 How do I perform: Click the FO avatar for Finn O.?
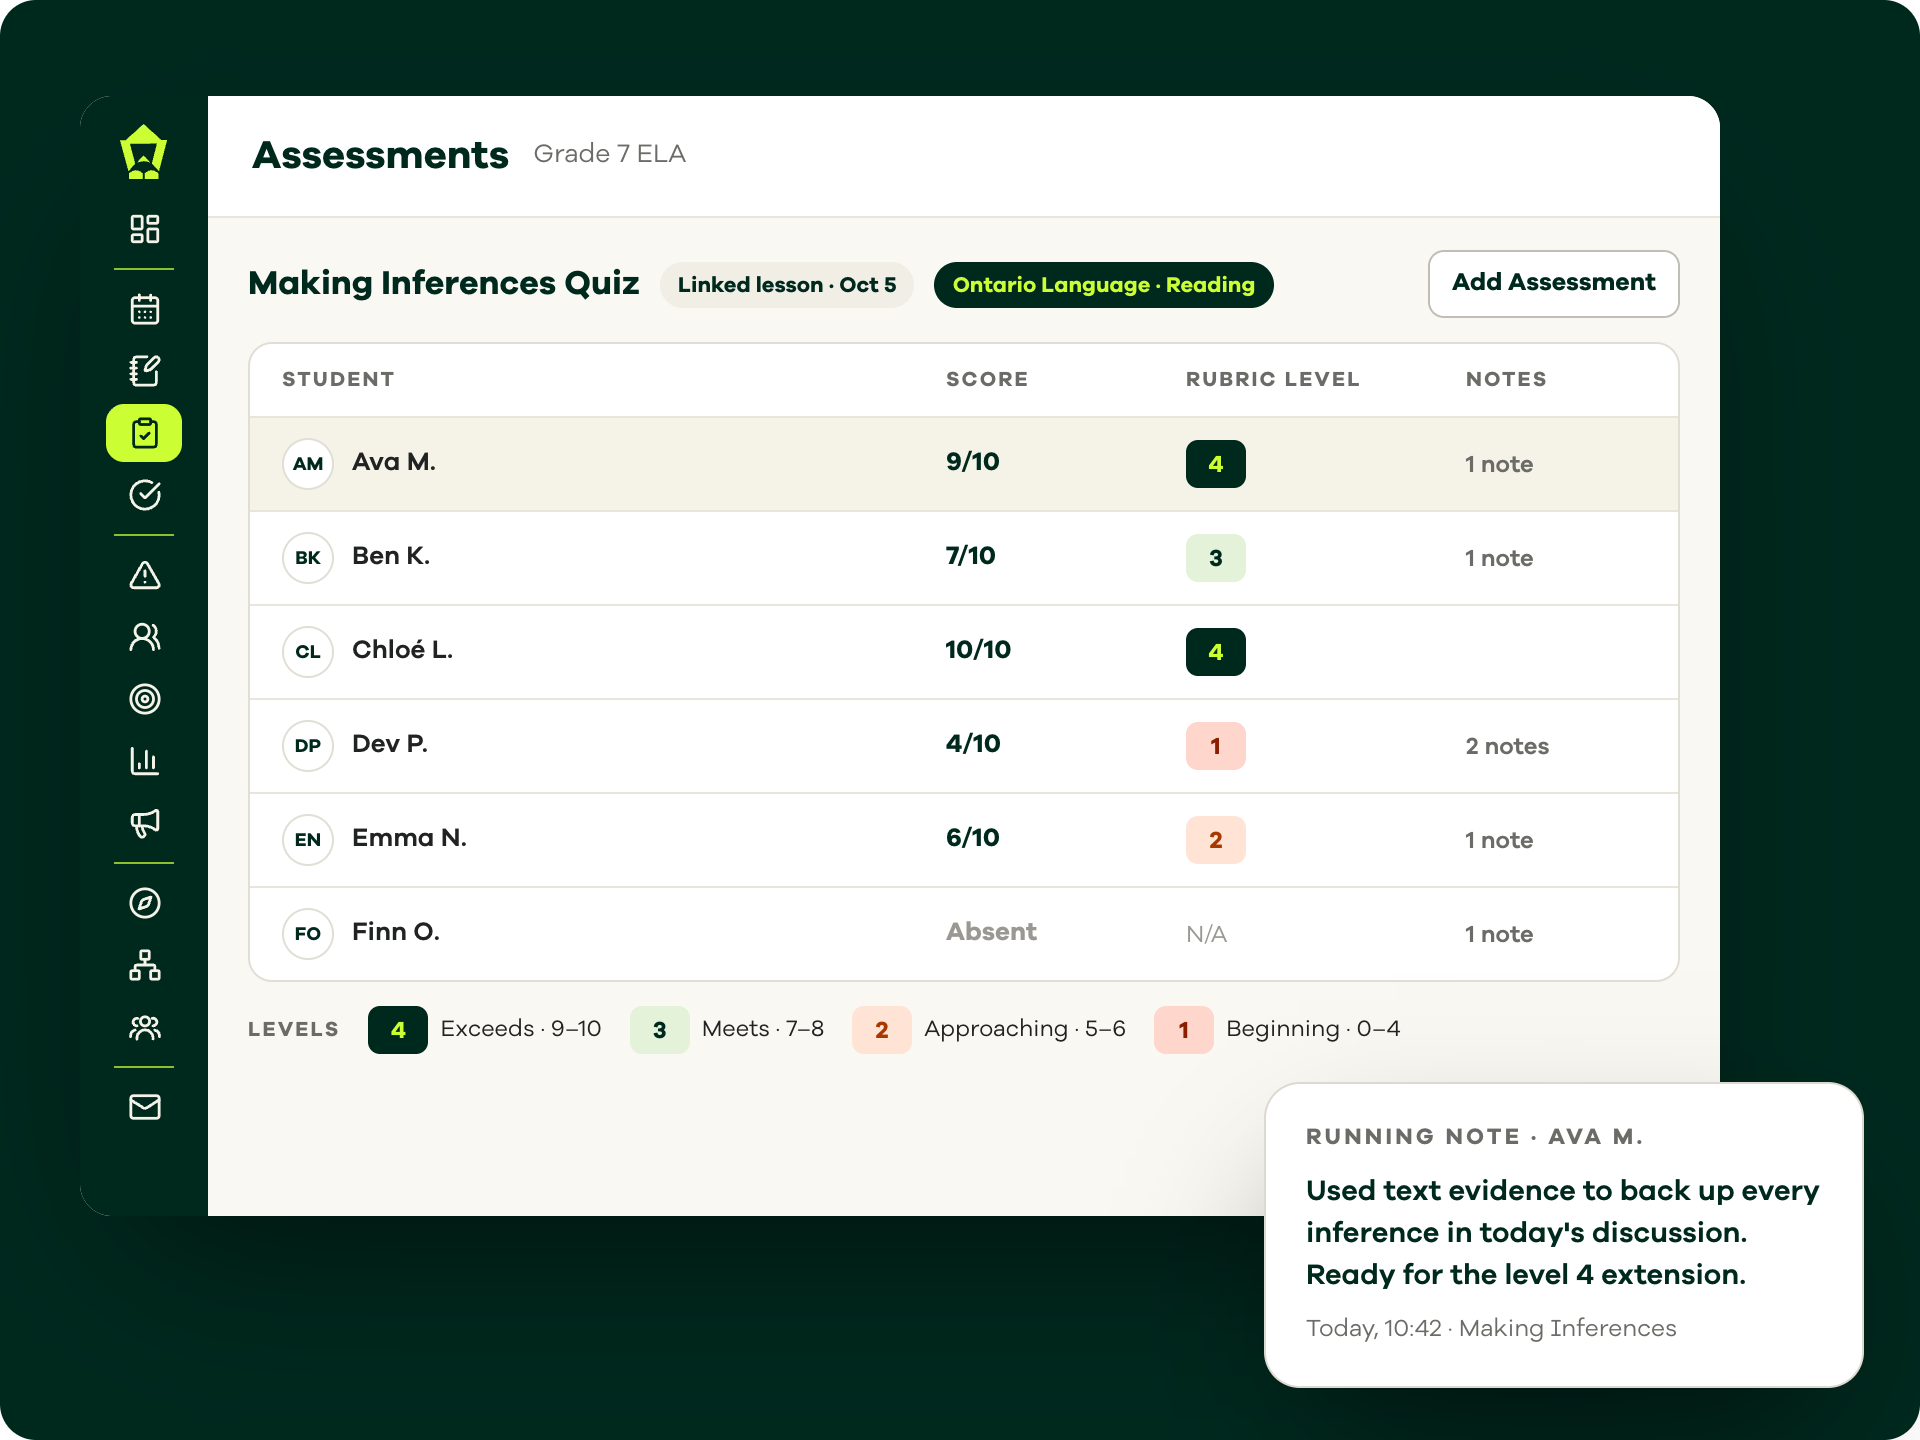(308, 934)
